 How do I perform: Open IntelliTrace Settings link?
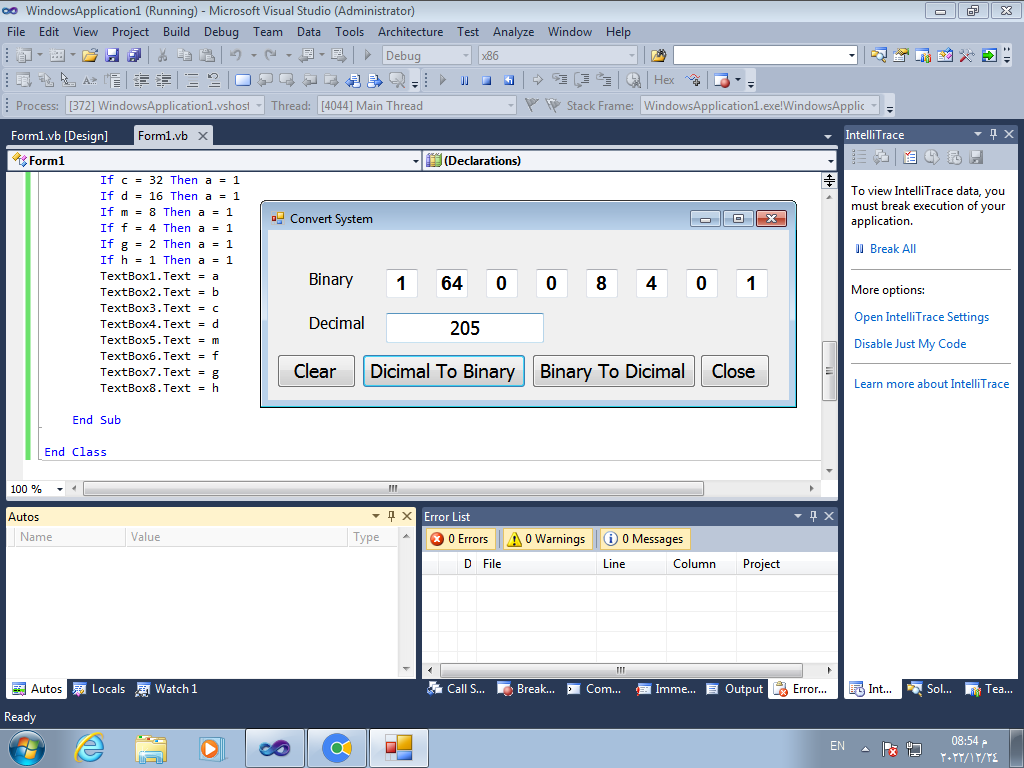[x=921, y=317]
